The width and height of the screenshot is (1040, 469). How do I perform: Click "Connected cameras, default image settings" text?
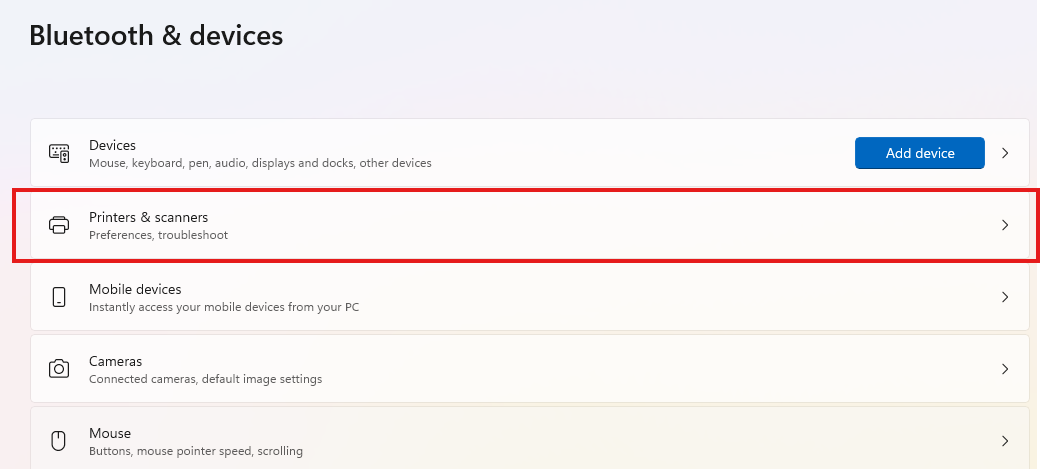[205, 379]
